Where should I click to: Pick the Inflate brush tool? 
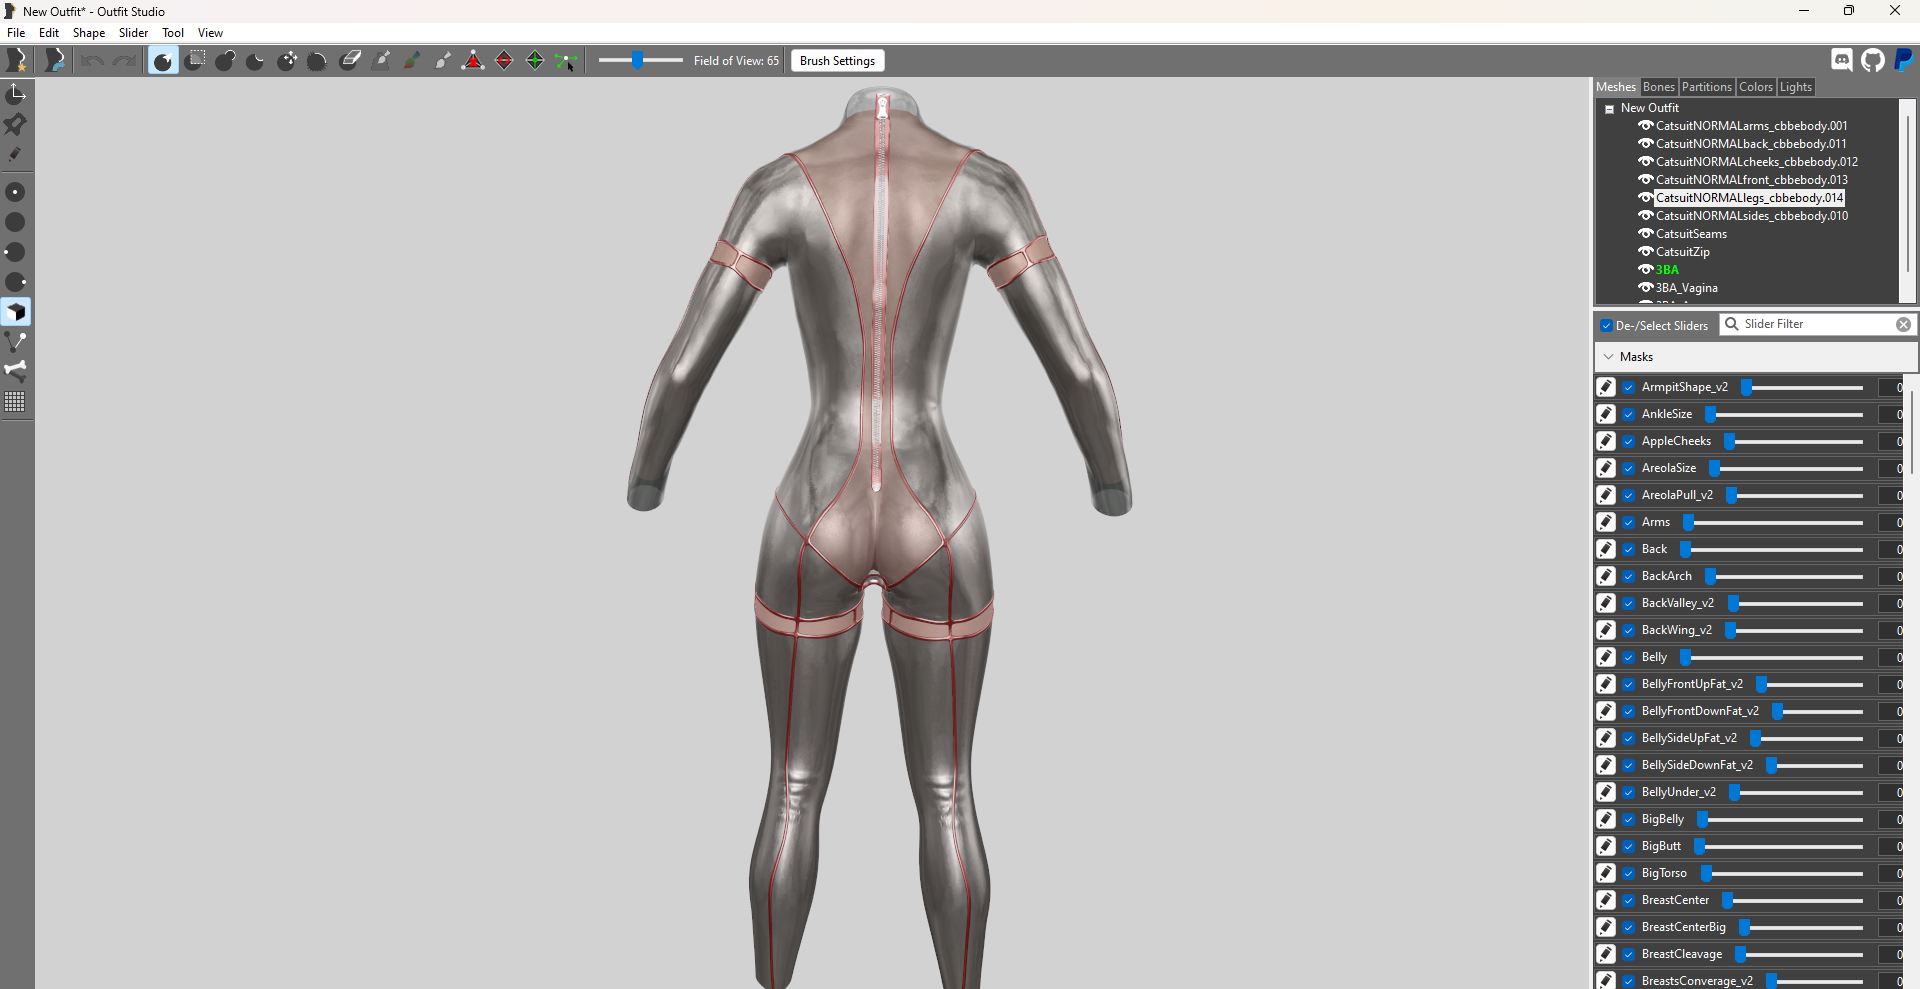tap(225, 61)
